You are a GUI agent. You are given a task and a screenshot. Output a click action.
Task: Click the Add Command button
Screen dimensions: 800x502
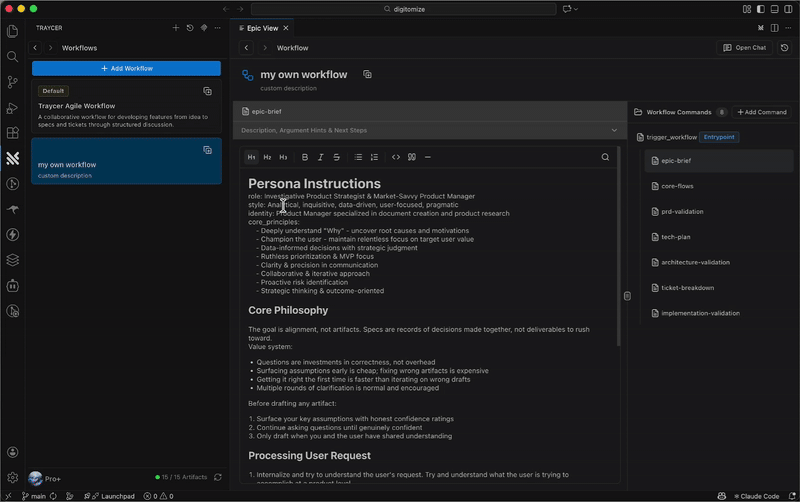coord(762,112)
